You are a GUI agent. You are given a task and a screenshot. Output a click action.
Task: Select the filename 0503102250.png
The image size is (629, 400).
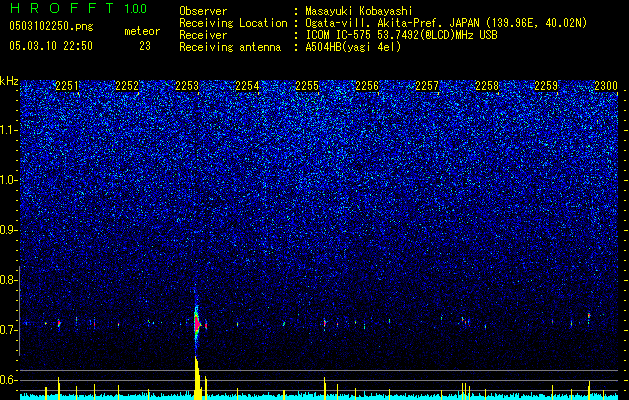[51, 27]
